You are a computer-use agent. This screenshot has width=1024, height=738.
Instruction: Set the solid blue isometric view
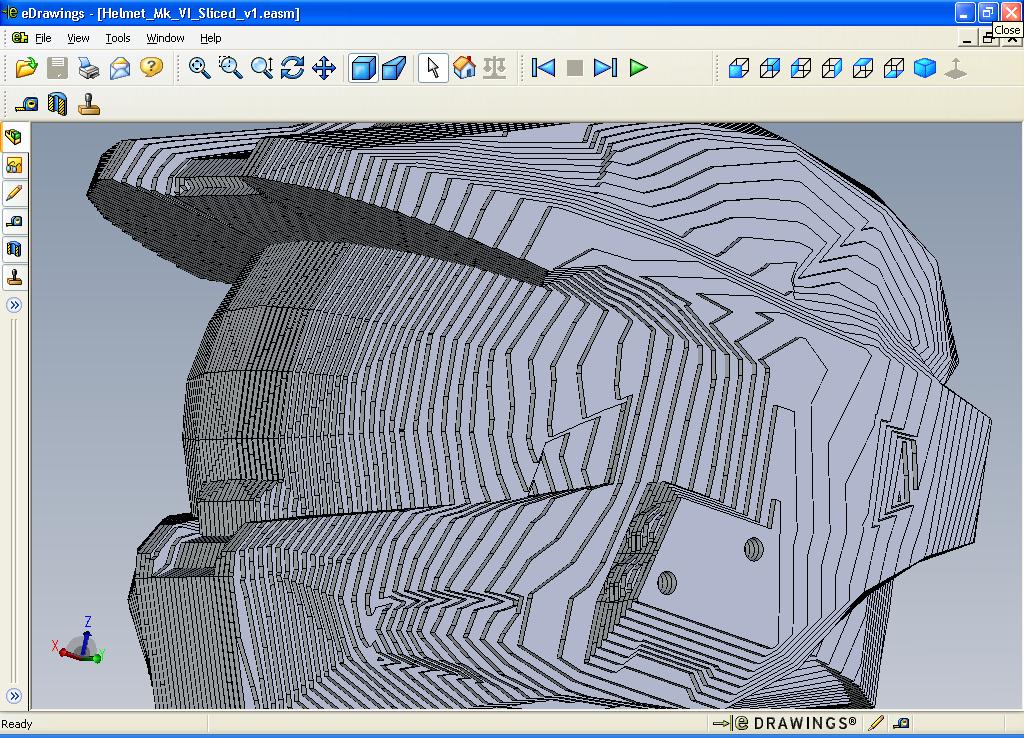pyautogui.click(x=925, y=68)
